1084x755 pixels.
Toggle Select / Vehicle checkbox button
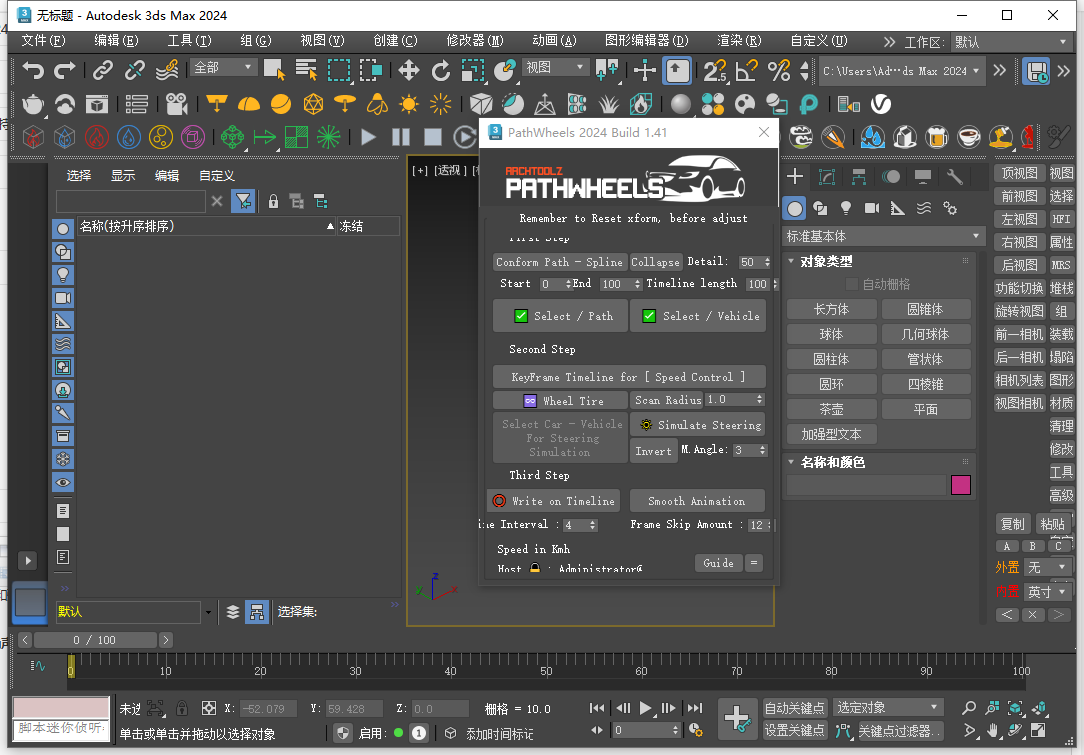pyautogui.click(x=698, y=316)
